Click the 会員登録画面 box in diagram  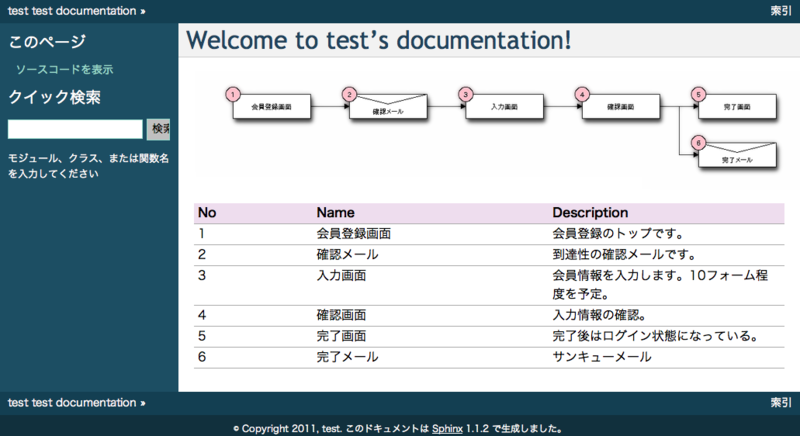point(271,107)
